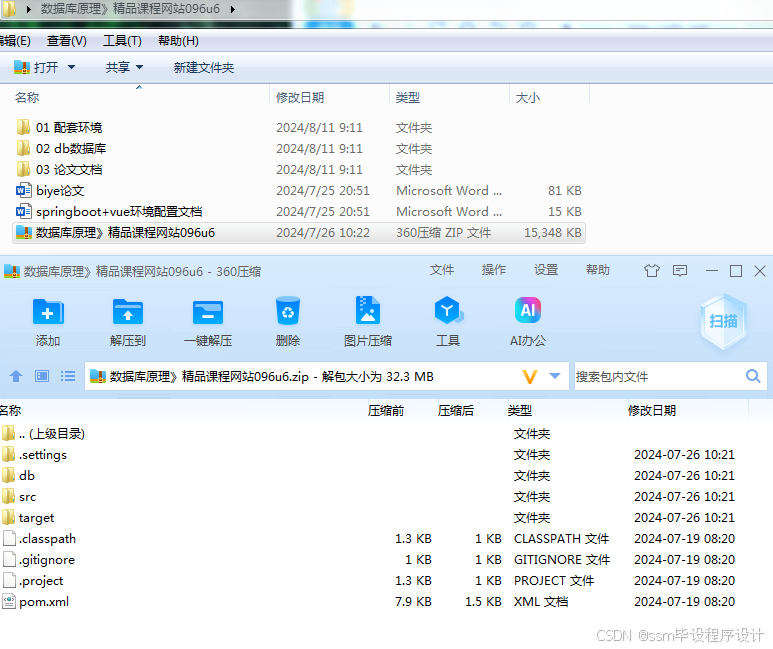
Task: Select the target folder in the archive
Action: click(375, 517)
